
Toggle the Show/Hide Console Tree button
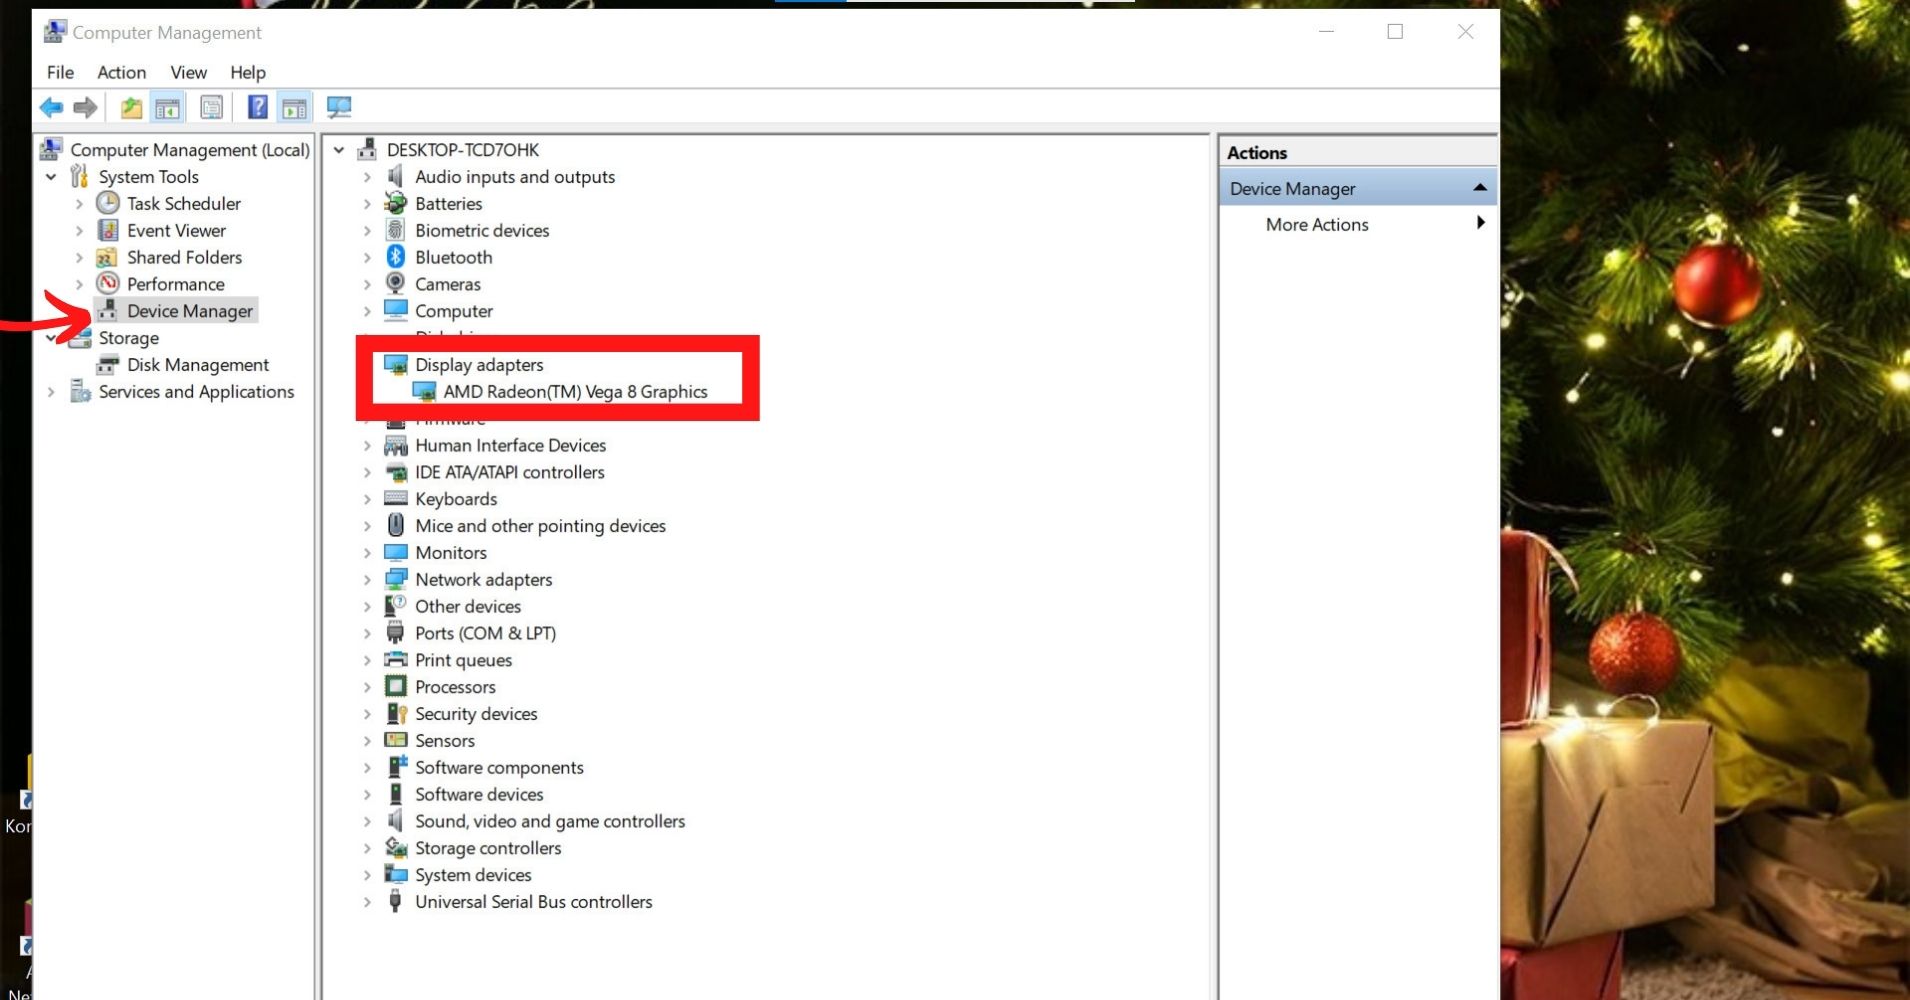[x=167, y=107]
